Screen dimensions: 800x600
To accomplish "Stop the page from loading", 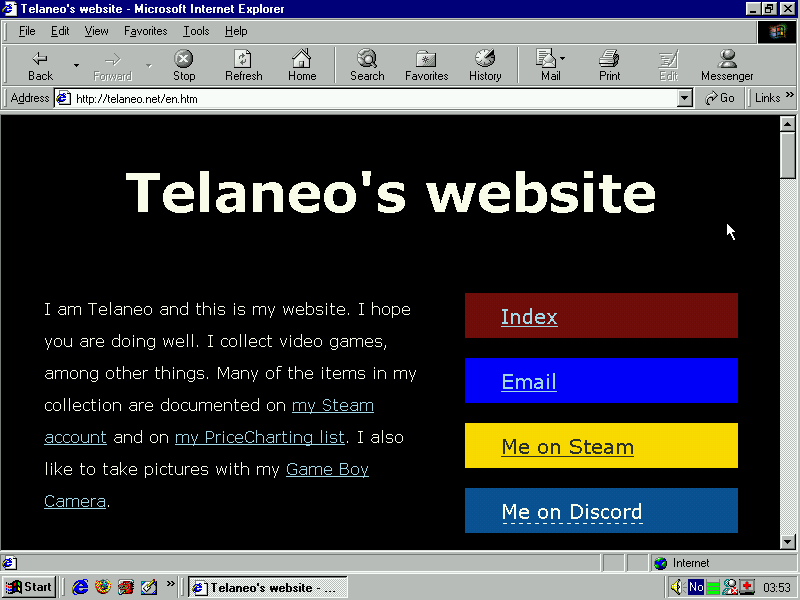I will [184, 66].
